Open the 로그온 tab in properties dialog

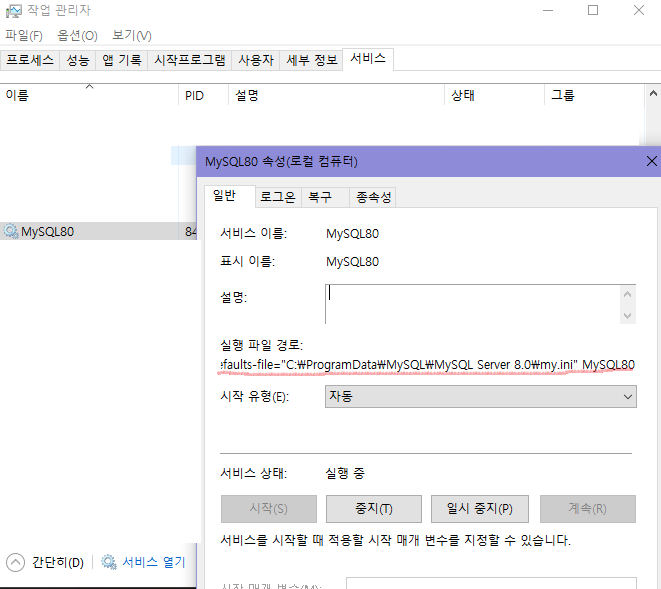coord(278,197)
